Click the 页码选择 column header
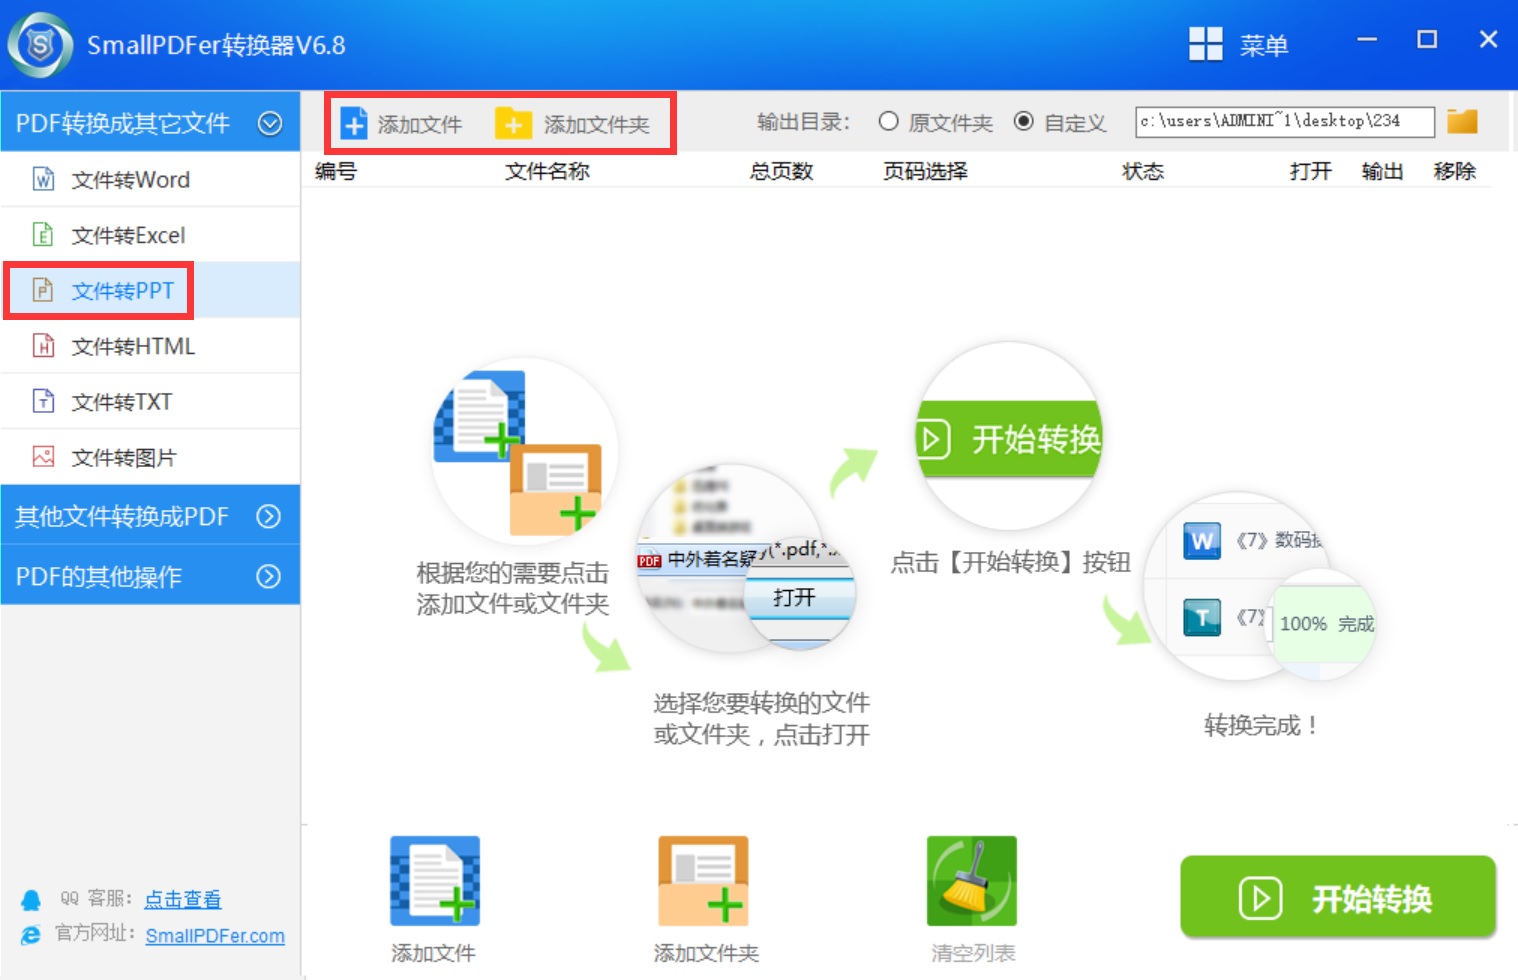The image size is (1518, 980). [925, 171]
